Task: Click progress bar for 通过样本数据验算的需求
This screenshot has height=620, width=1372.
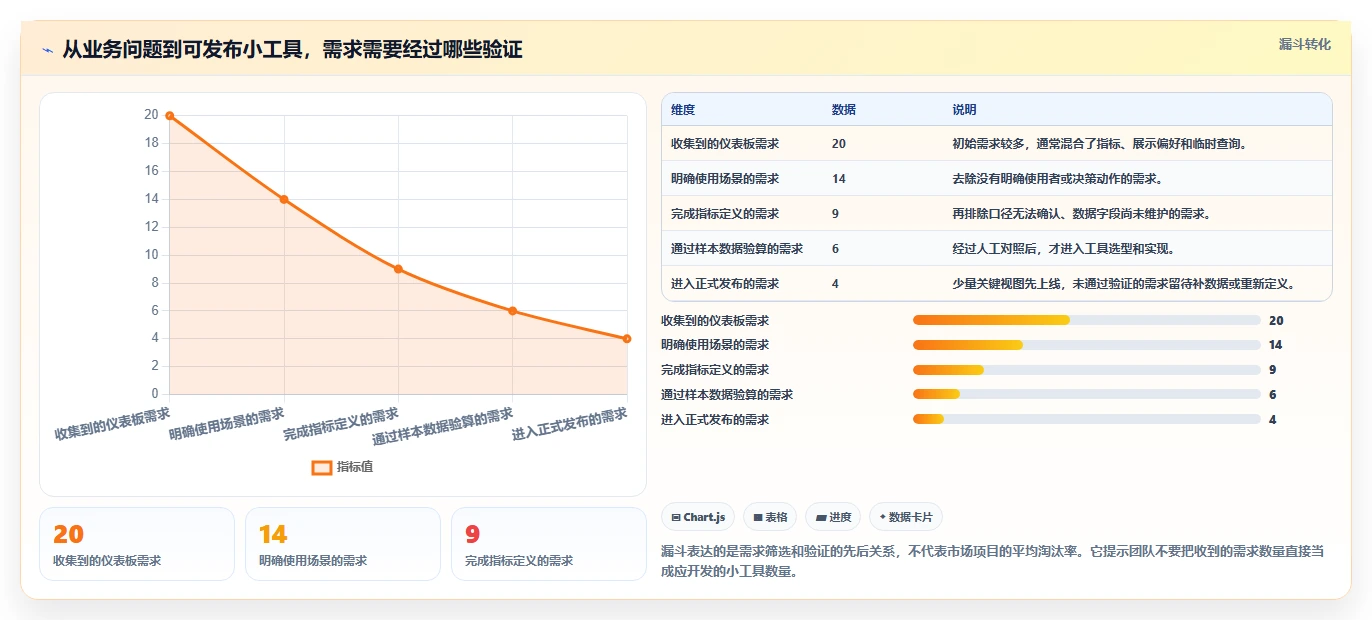Action: pos(1086,395)
